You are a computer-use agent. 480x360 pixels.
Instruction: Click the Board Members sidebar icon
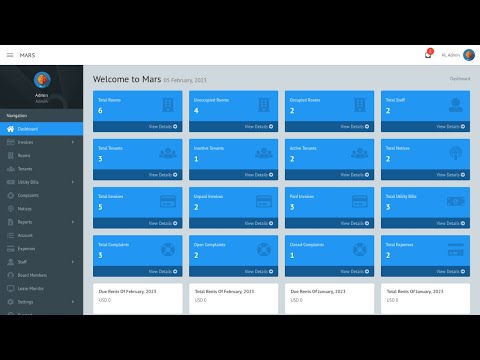[x=11, y=275]
